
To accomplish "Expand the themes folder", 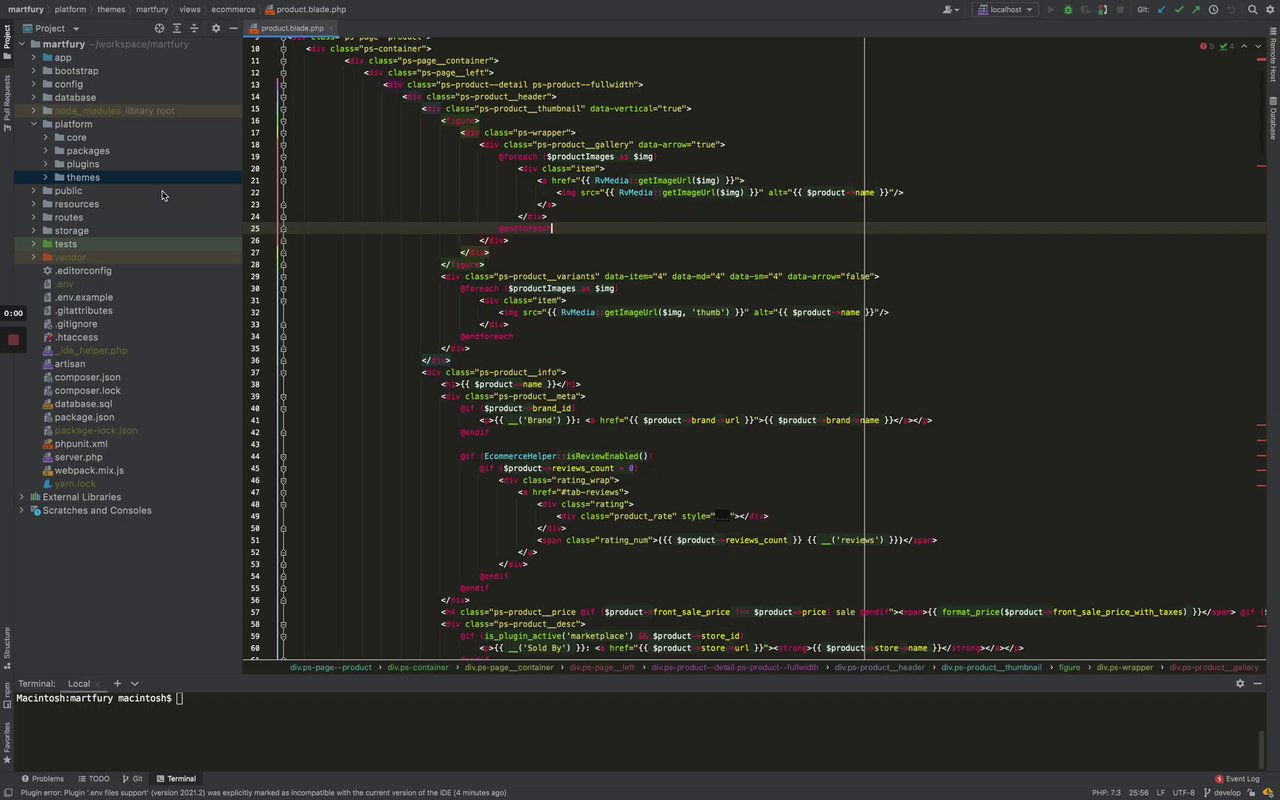I will click(x=46, y=177).
